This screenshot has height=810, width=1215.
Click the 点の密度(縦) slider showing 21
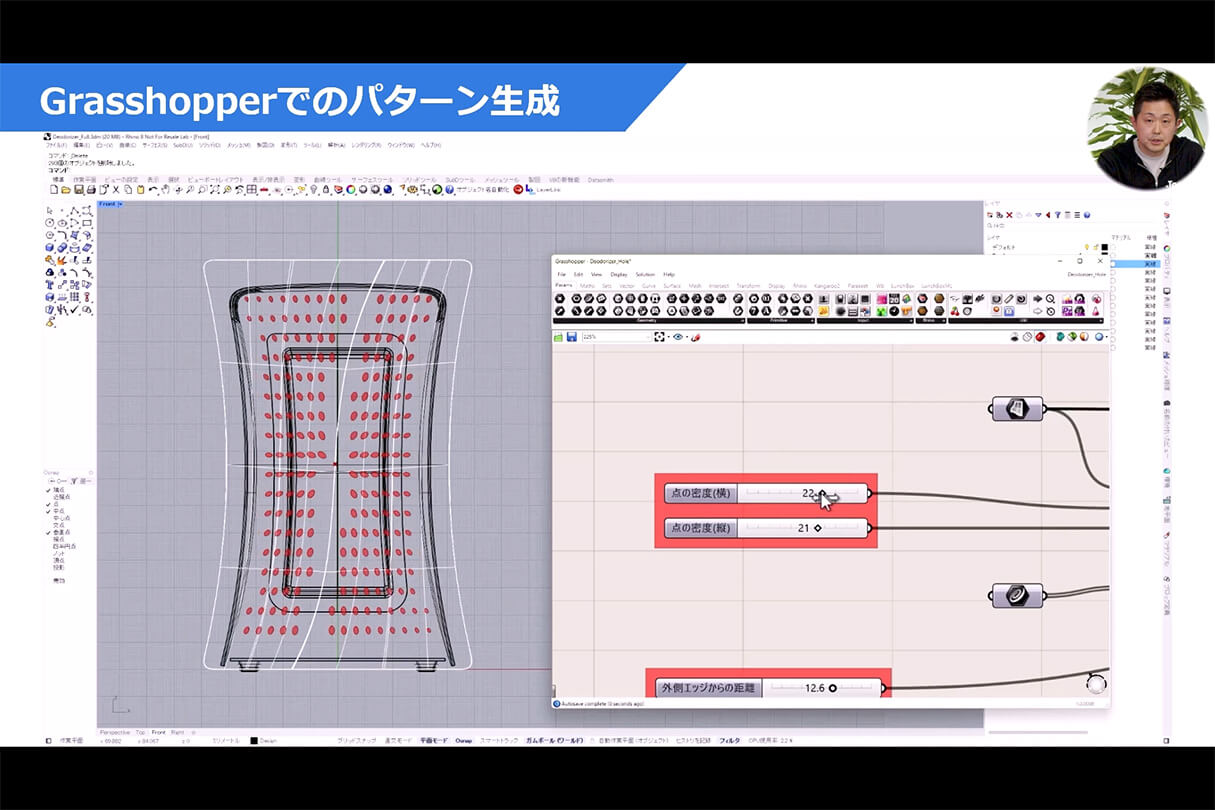pos(766,528)
